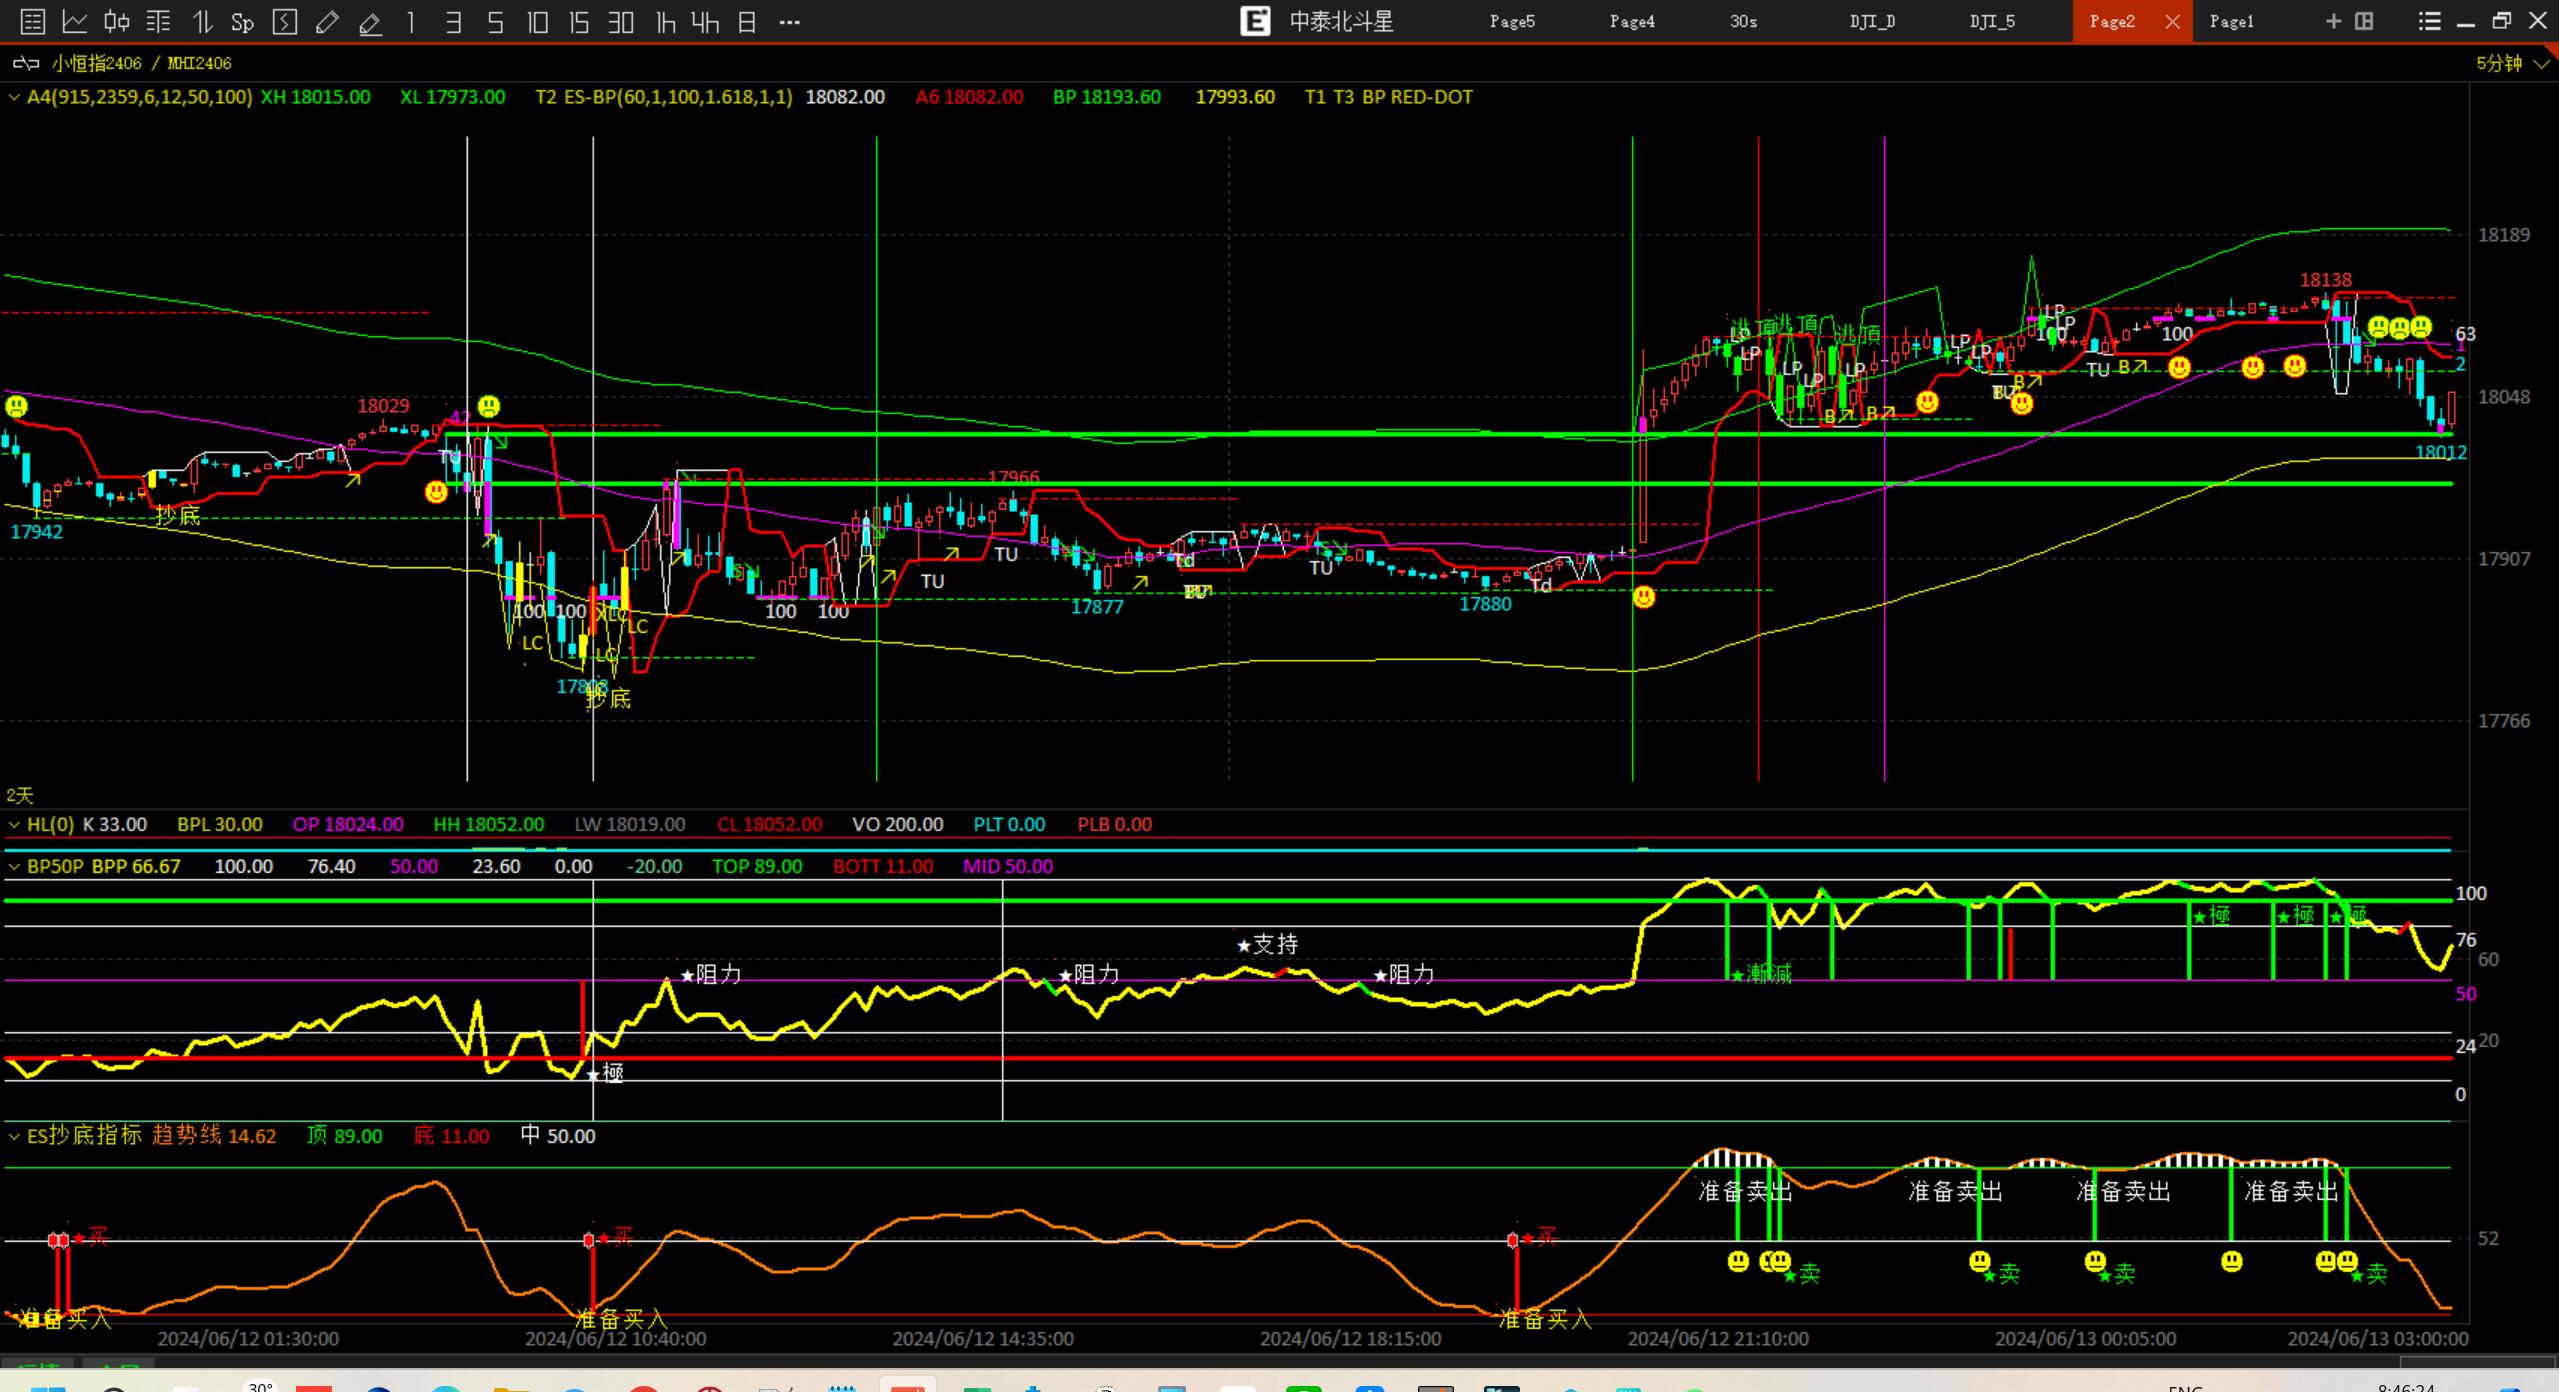Click the up-down arrows trade icon
The height and width of the screenshot is (1392, 2559).
[x=202, y=21]
